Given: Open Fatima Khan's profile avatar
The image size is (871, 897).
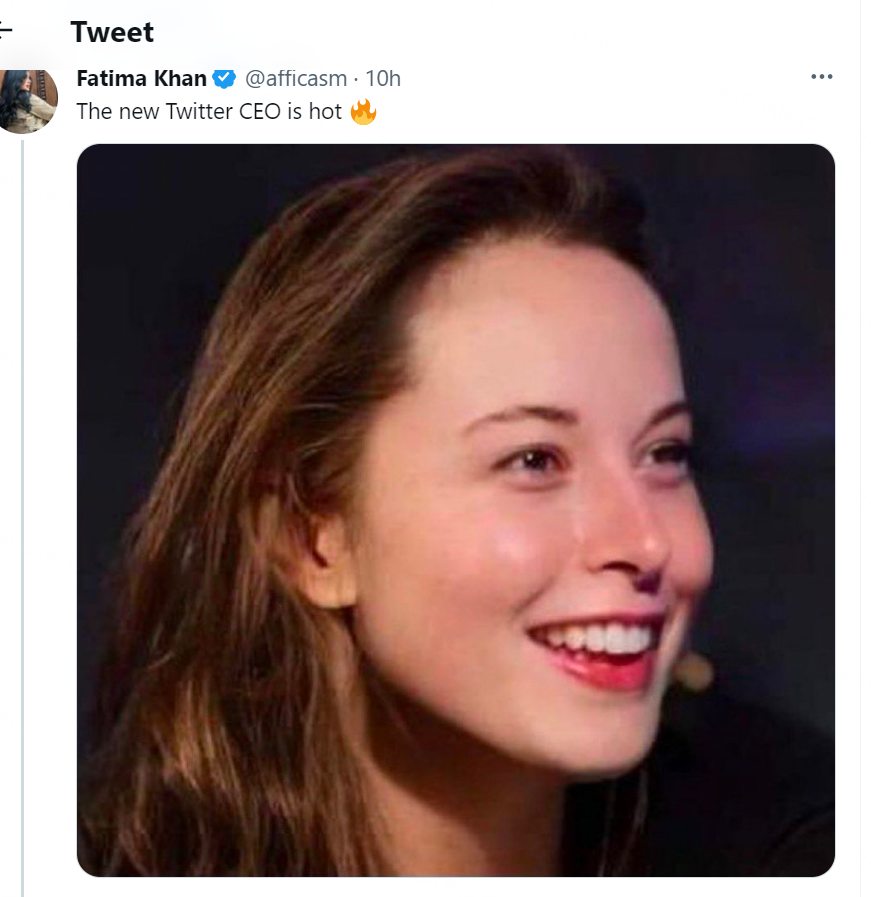Looking at the screenshot, I should [27, 101].
